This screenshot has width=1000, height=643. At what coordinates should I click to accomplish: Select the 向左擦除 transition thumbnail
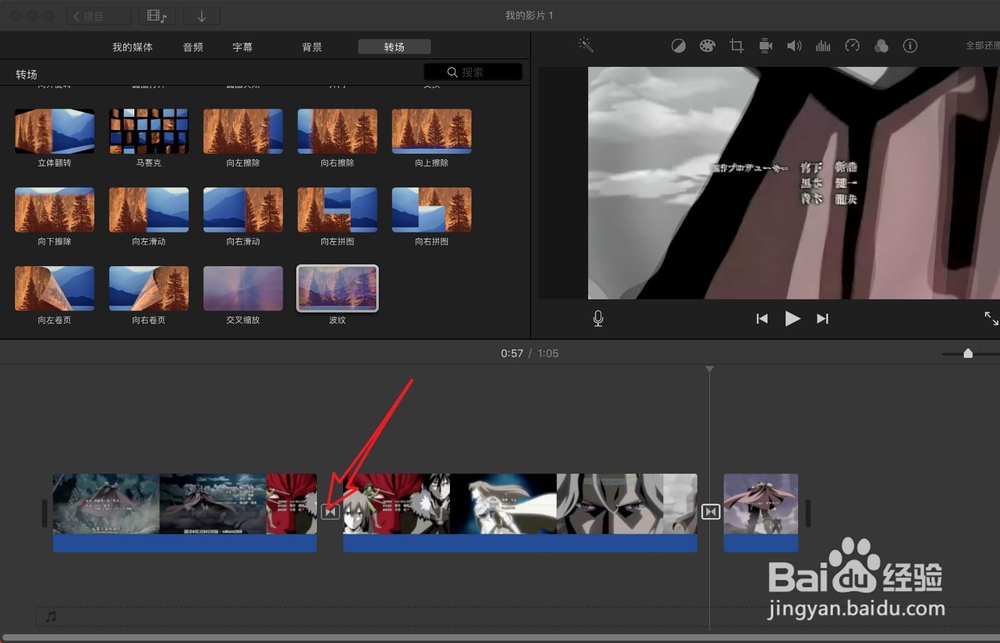coord(243,131)
